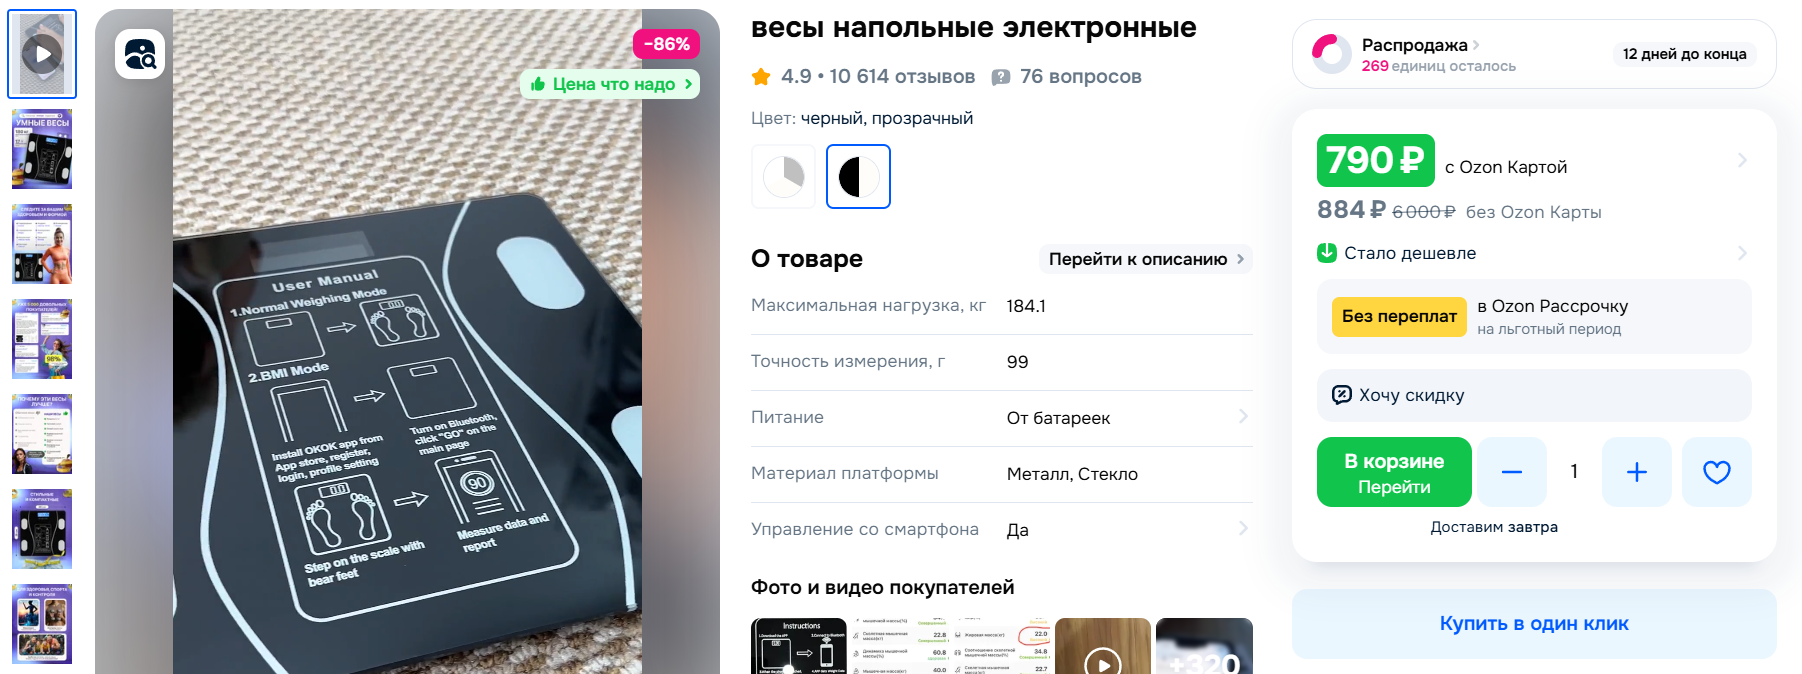Open Перейти к описанию link
The width and height of the screenshot is (1802, 674).
coord(1146,259)
